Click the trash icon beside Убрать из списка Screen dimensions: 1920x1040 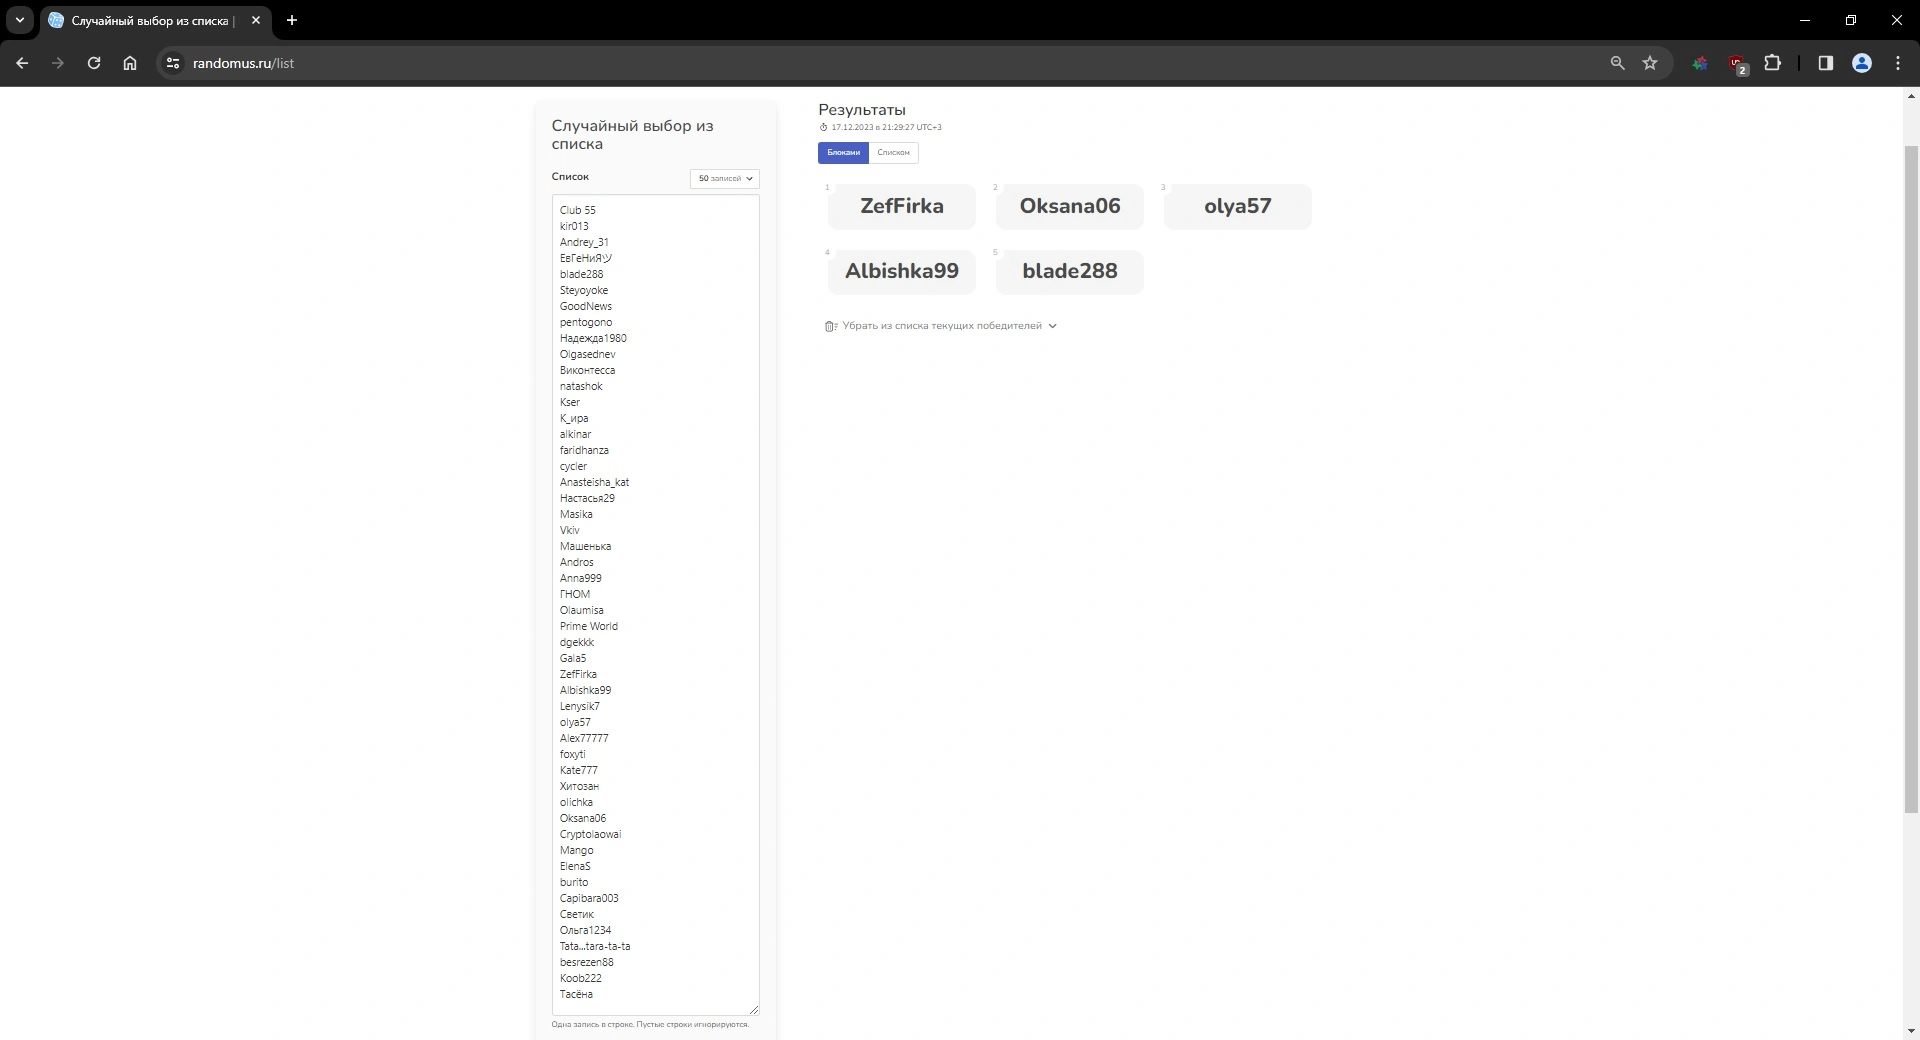tap(830, 326)
